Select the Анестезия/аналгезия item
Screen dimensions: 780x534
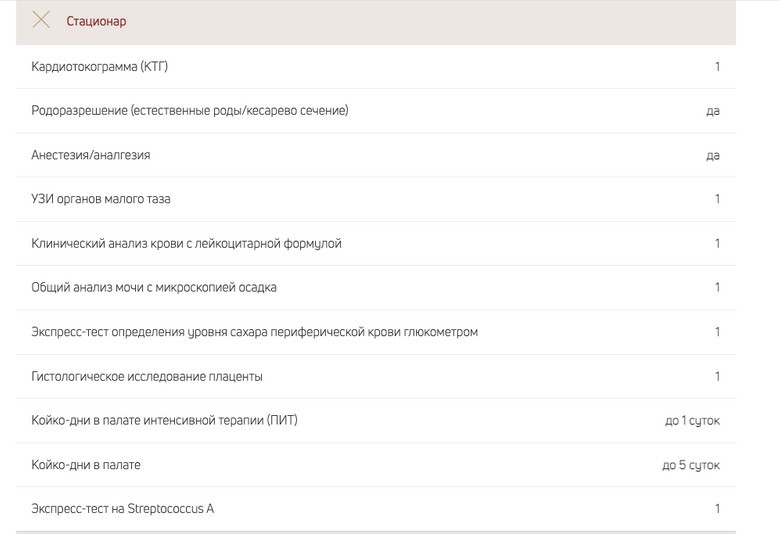tap(91, 155)
